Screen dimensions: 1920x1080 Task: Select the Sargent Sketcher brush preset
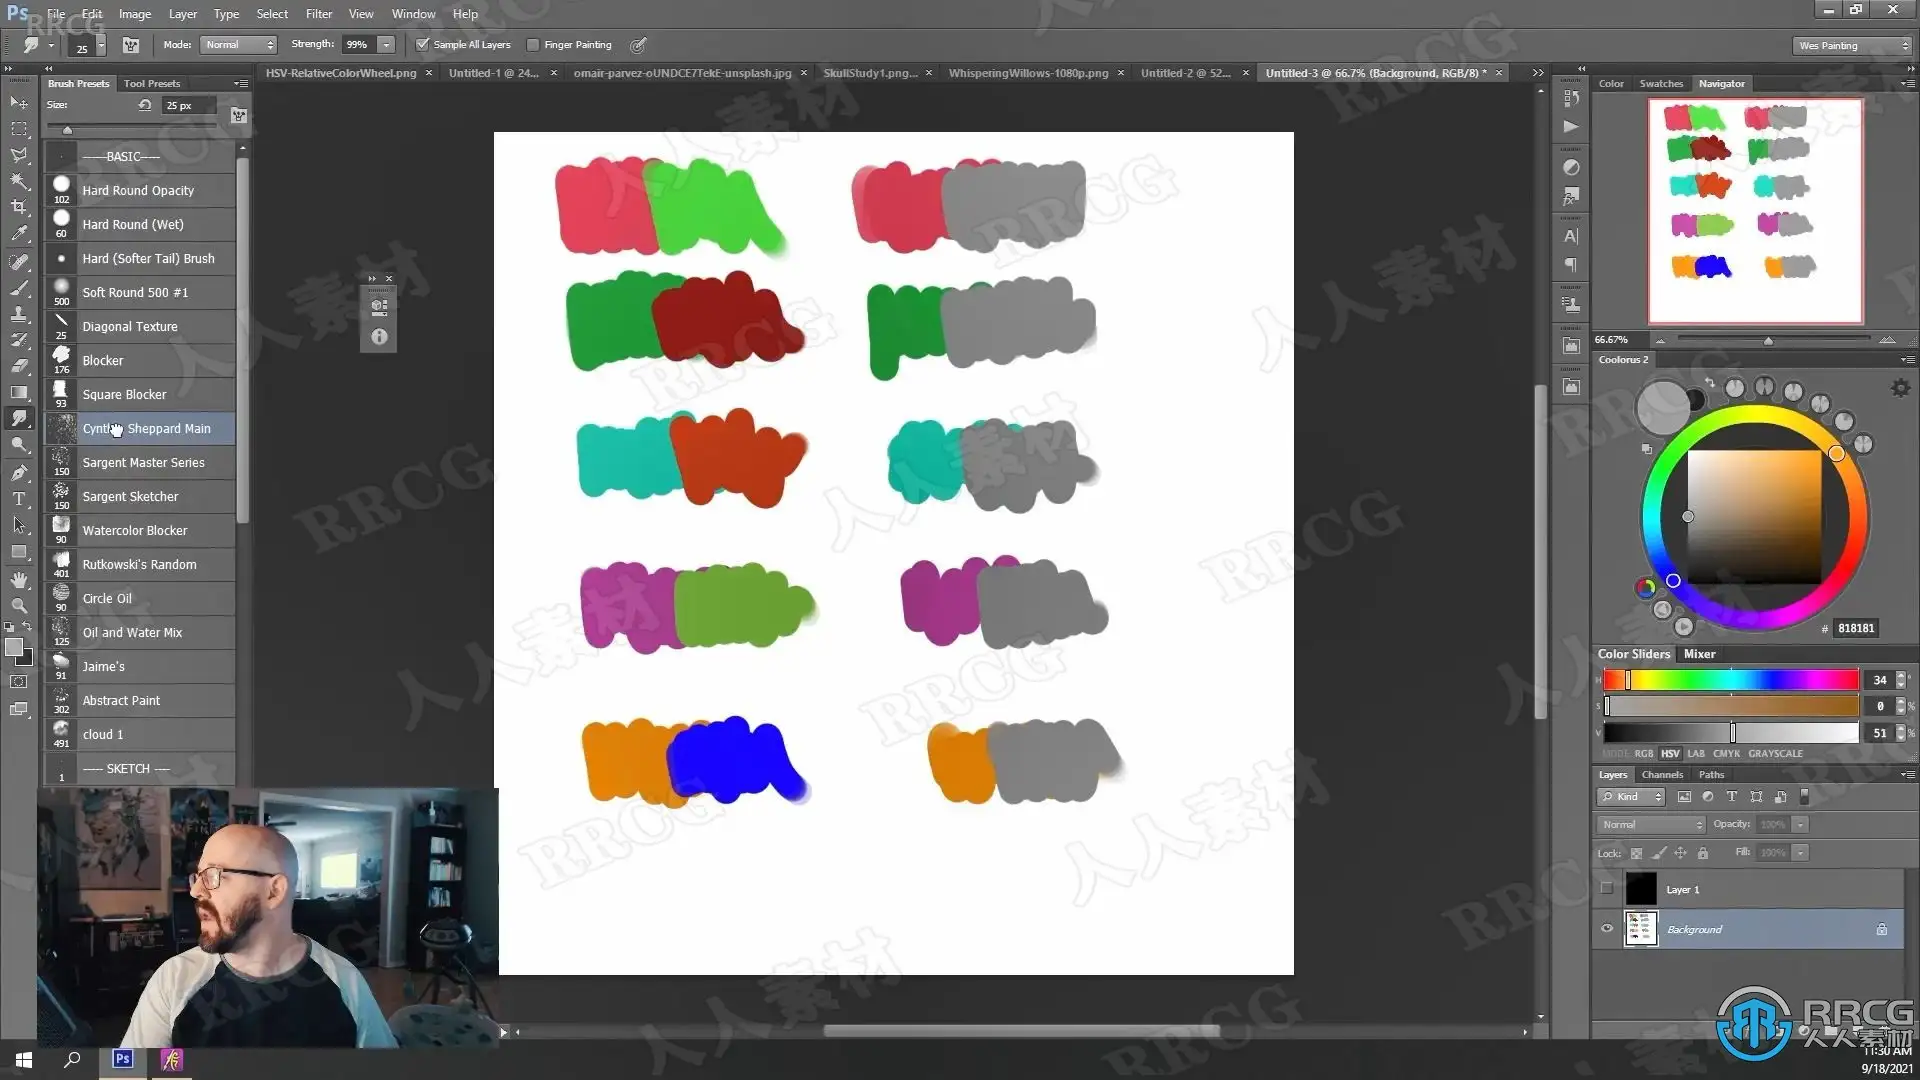[130, 497]
